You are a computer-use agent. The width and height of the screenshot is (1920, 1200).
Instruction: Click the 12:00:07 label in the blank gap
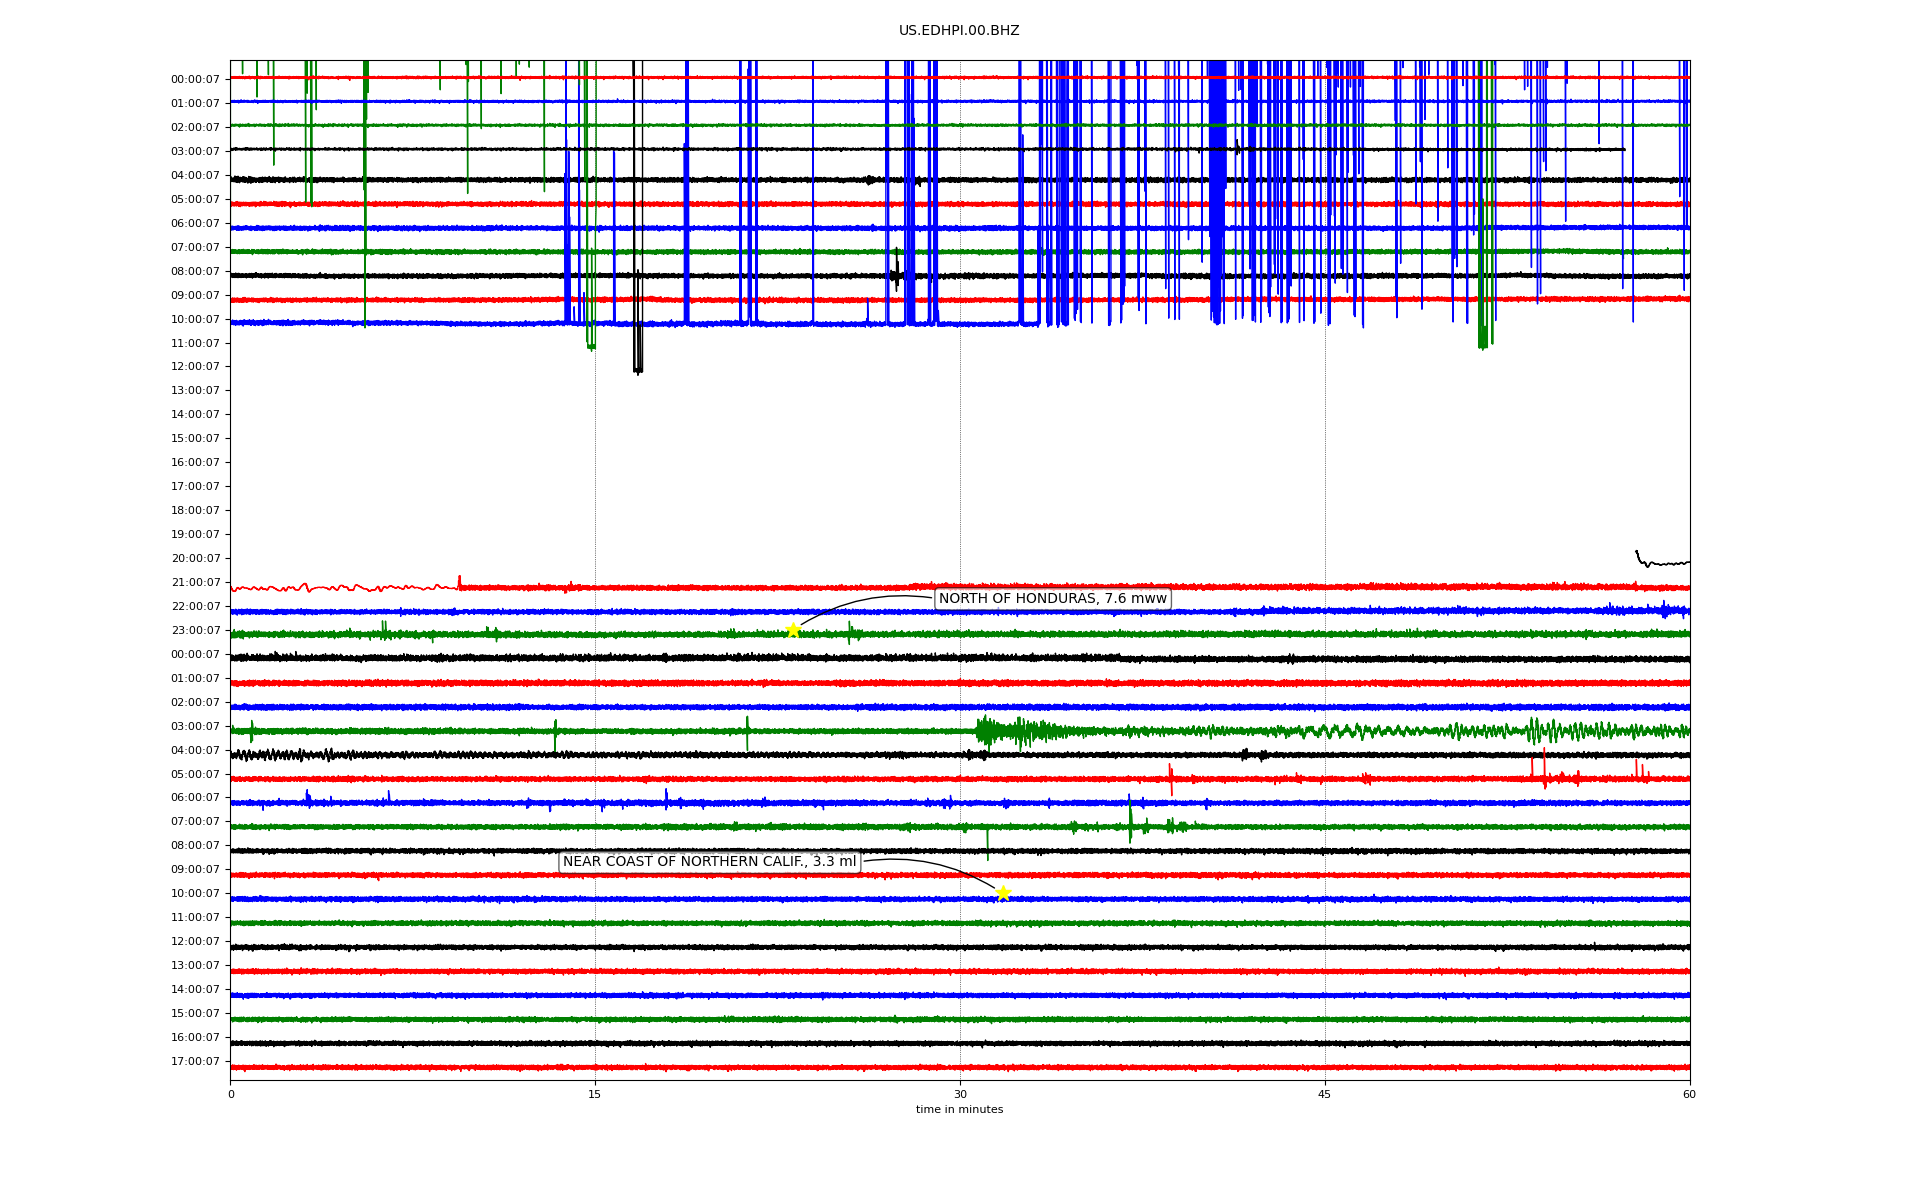[195, 367]
